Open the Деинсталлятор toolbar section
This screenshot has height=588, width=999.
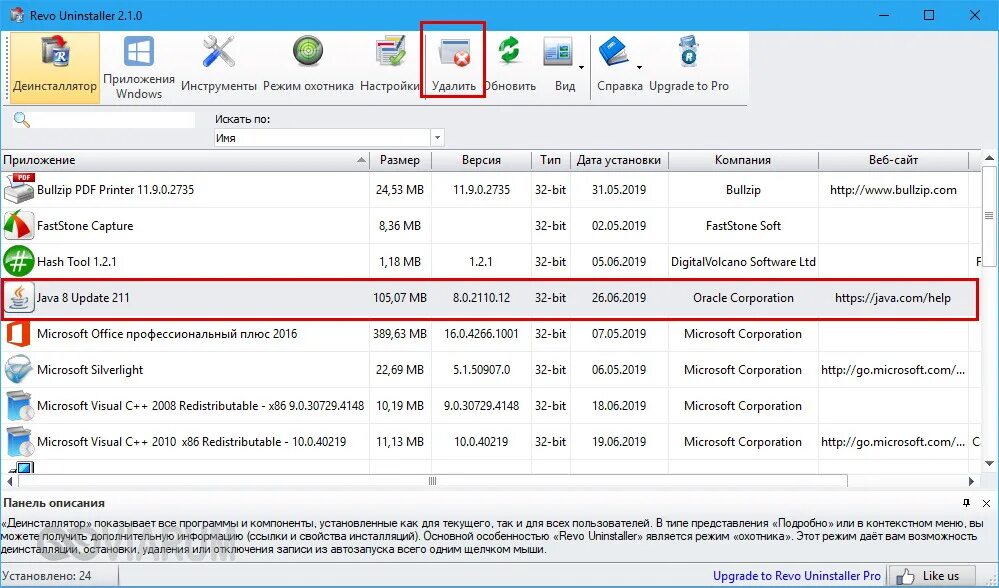(x=55, y=68)
